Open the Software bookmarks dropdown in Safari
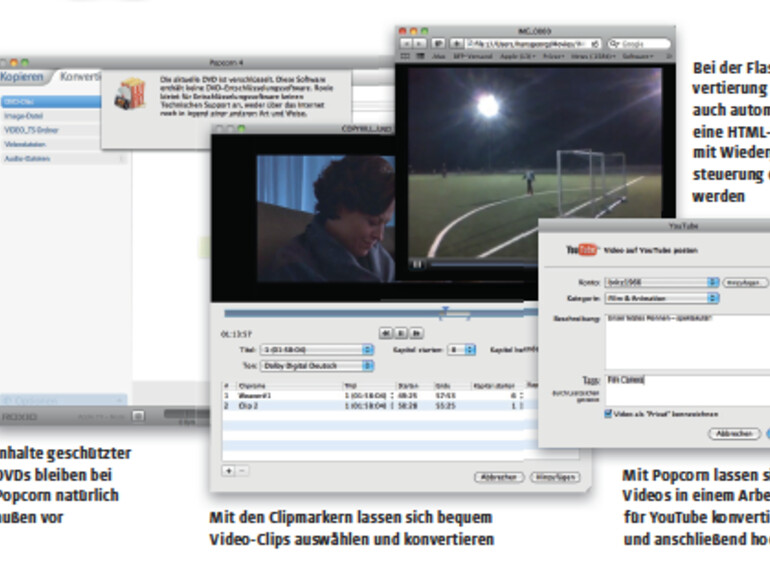This screenshot has height=578, width=770. point(637,56)
